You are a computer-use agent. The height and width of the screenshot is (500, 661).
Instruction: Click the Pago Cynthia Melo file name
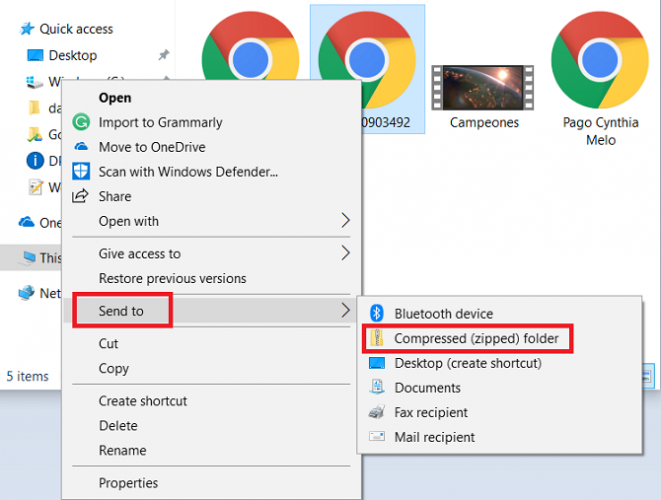(600, 131)
